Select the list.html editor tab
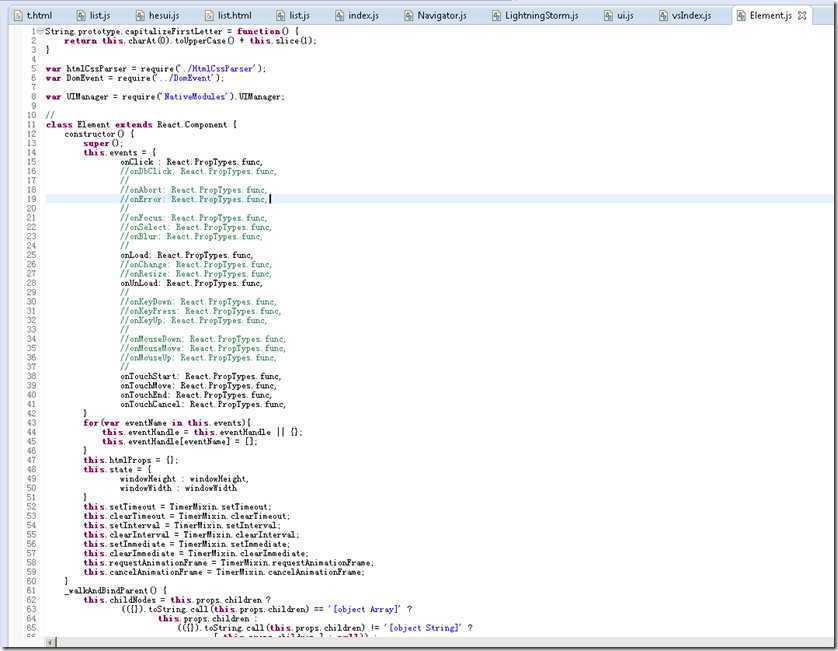This screenshot has width=838, height=651. tap(234, 16)
